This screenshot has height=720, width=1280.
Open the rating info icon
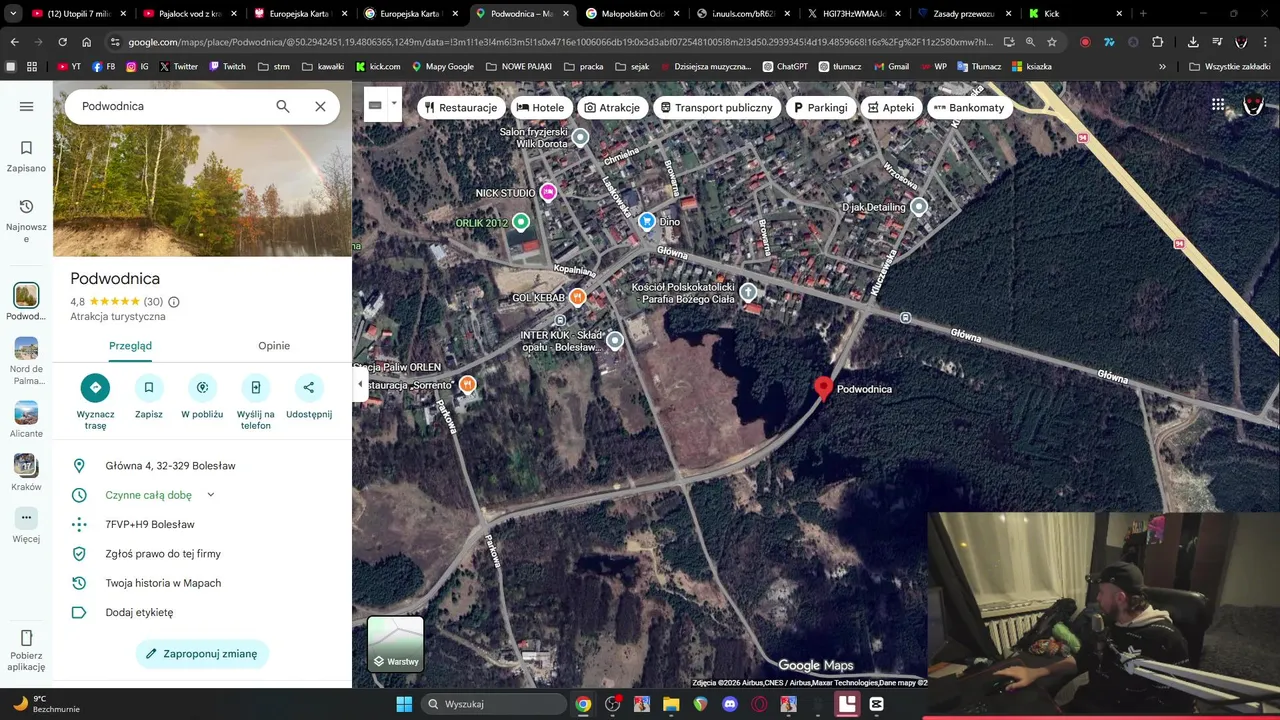[174, 302]
